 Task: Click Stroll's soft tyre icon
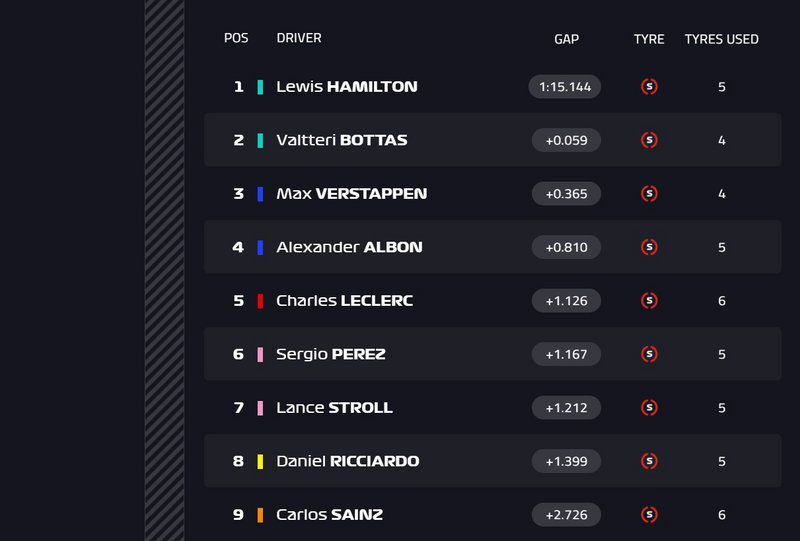coord(649,408)
